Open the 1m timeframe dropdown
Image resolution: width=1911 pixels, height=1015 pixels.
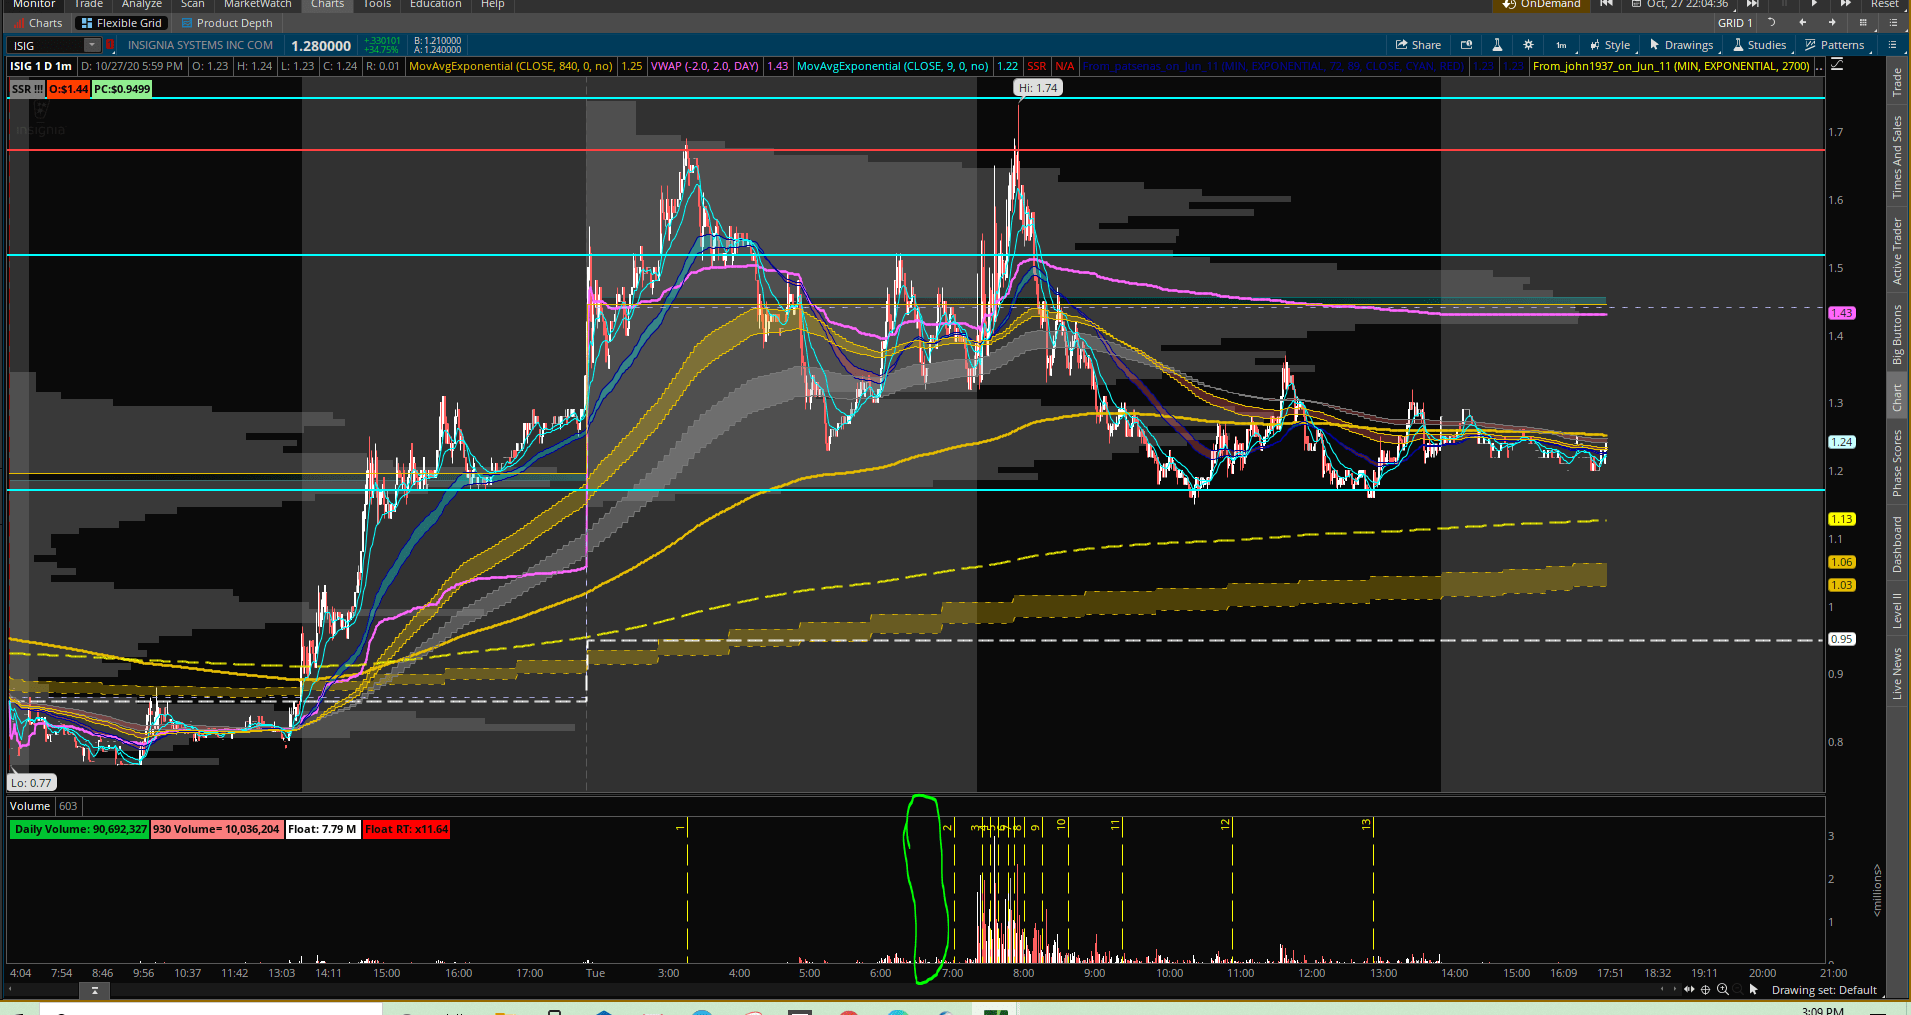click(1561, 45)
